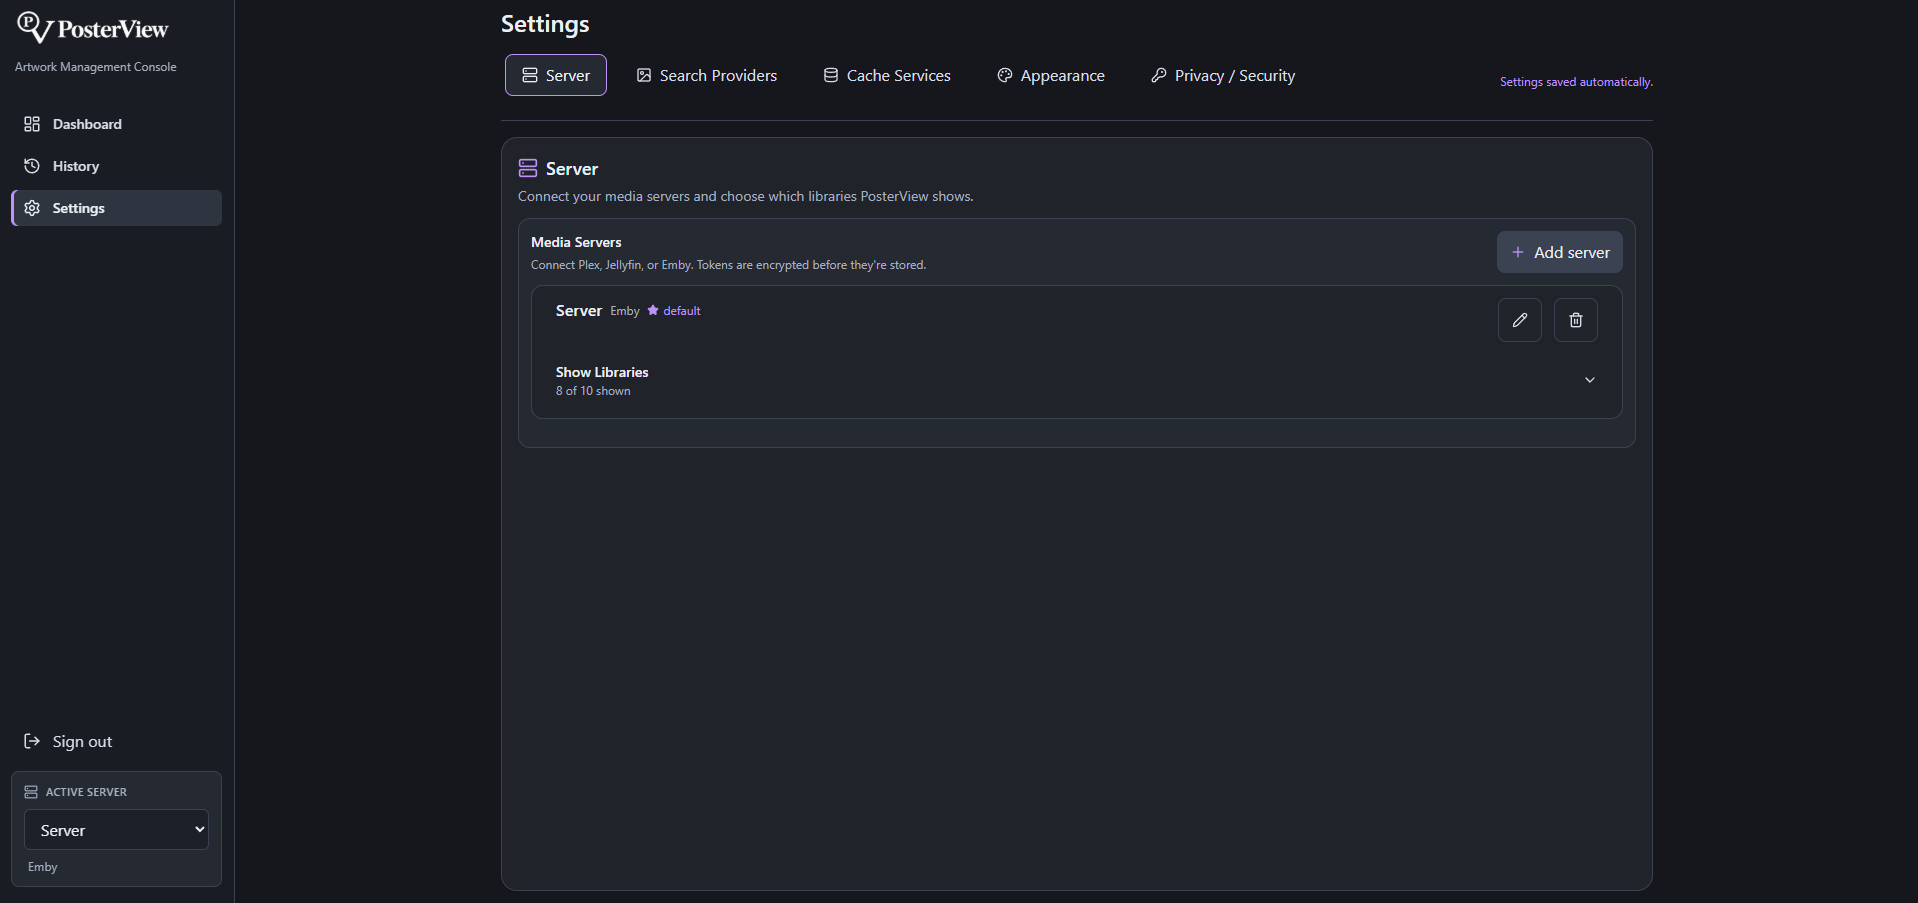Click the Dashboard grid icon
Viewport: 1918px width, 903px height.
coord(32,124)
